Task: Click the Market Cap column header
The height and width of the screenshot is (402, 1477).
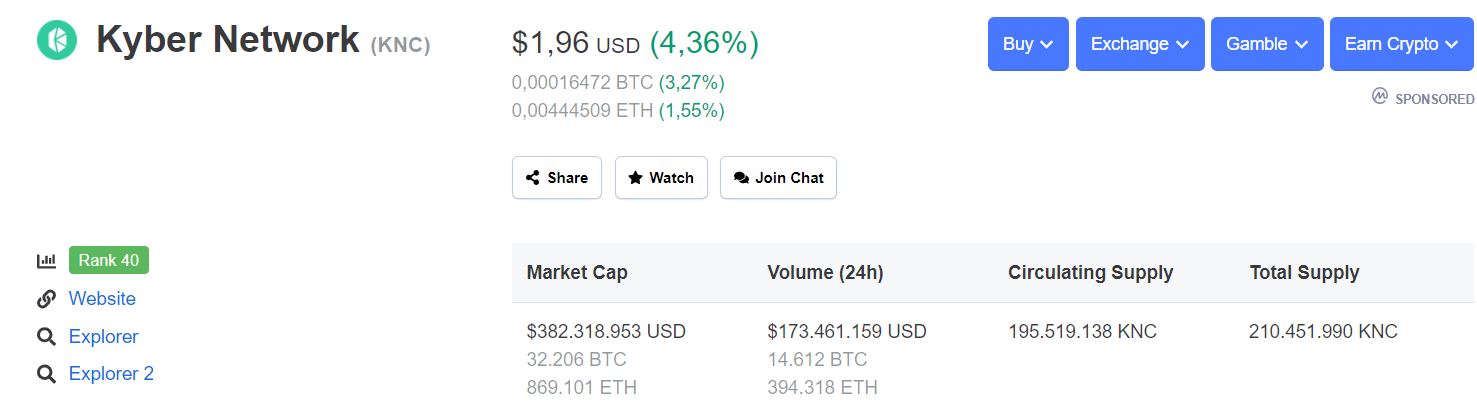Action: pyautogui.click(x=577, y=273)
